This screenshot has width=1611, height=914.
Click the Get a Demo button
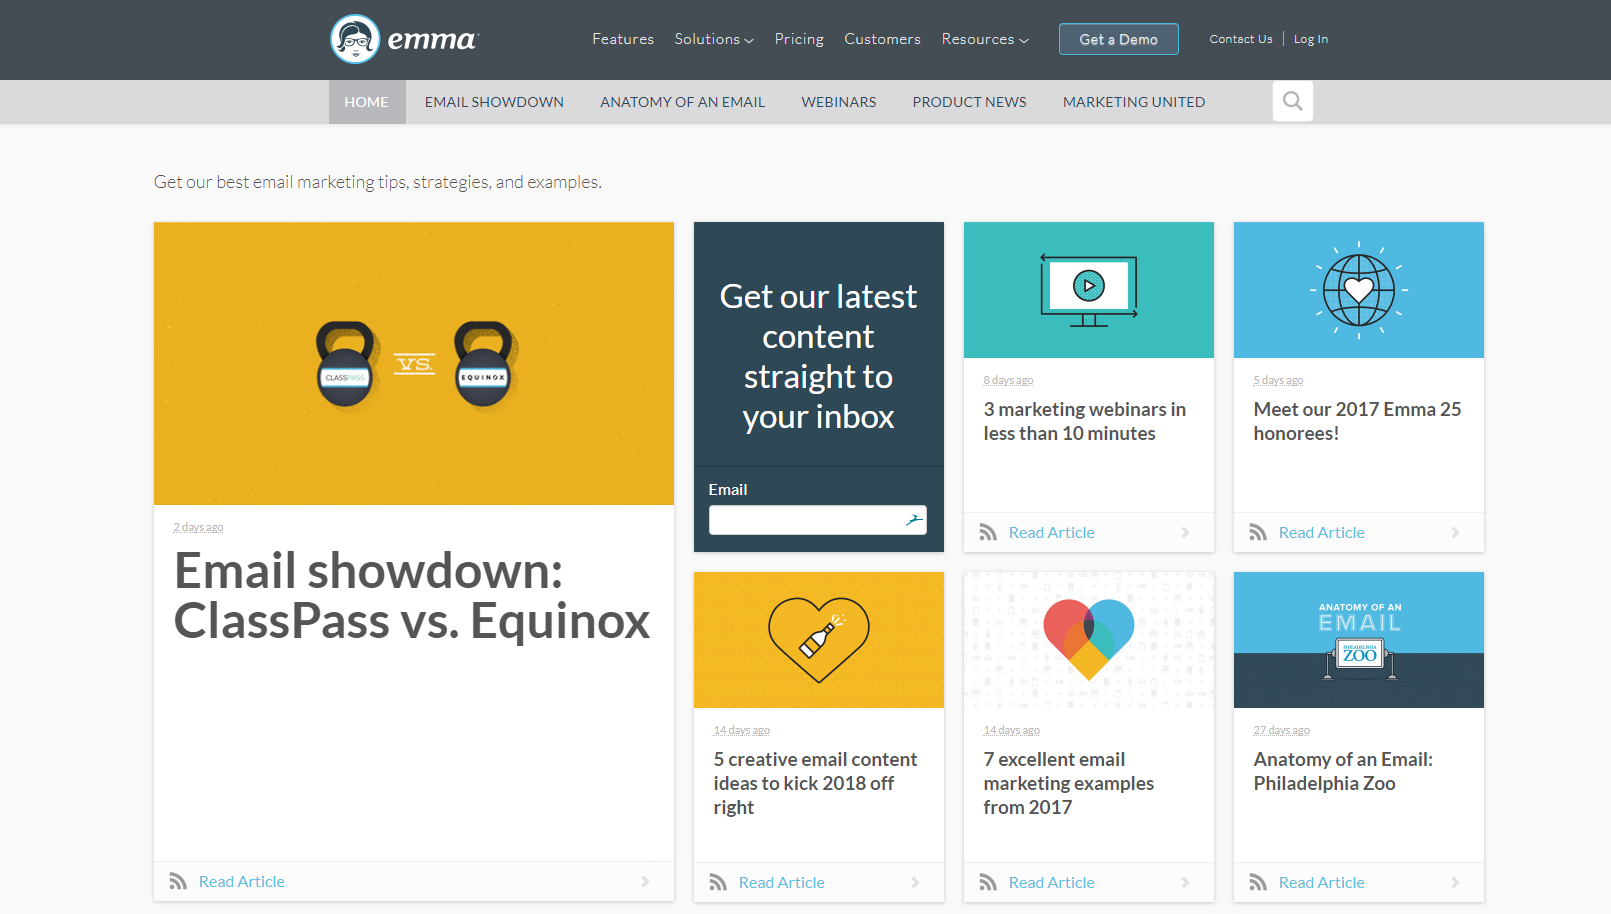click(1119, 39)
